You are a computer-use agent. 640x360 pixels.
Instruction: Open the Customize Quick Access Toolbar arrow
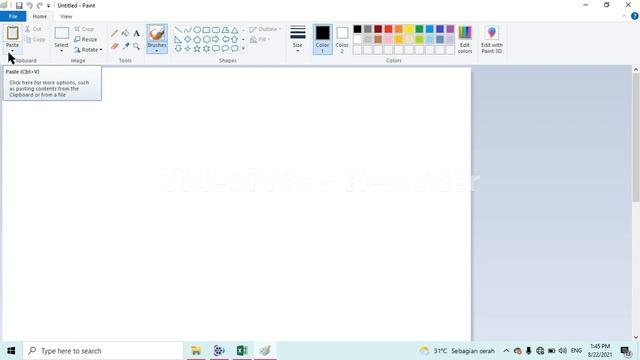[x=49, y=6]
